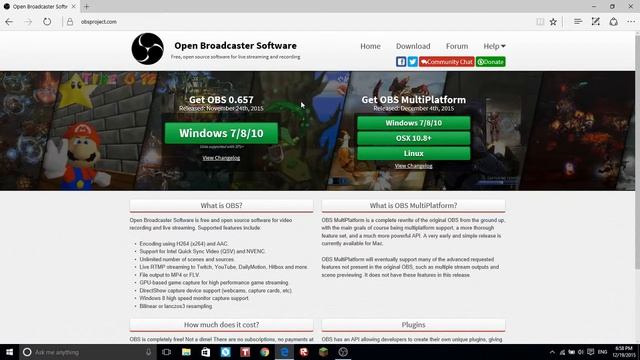The image size is (640, 360).
Task: Open the OBS Facebook page icon
Action: coord(401,62)
